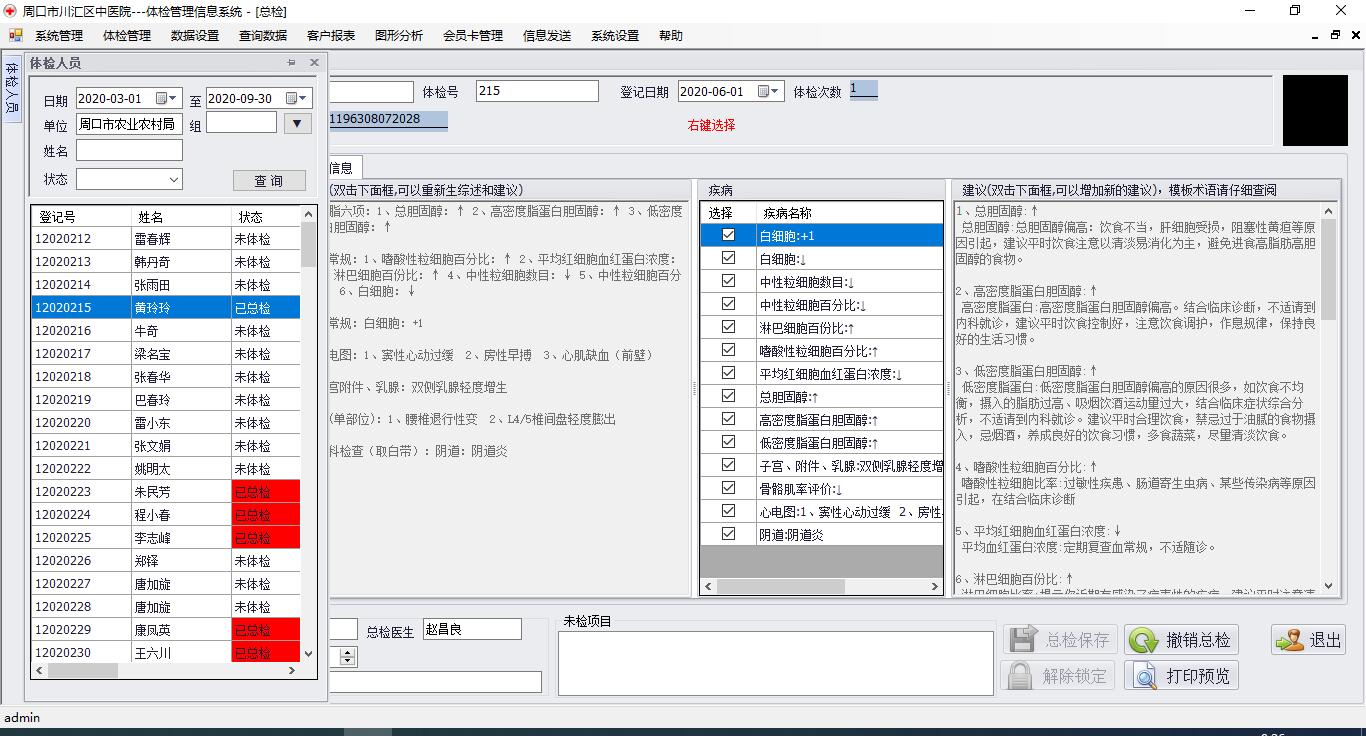Click the application icon in the menu bar

[x=15, y=35]
